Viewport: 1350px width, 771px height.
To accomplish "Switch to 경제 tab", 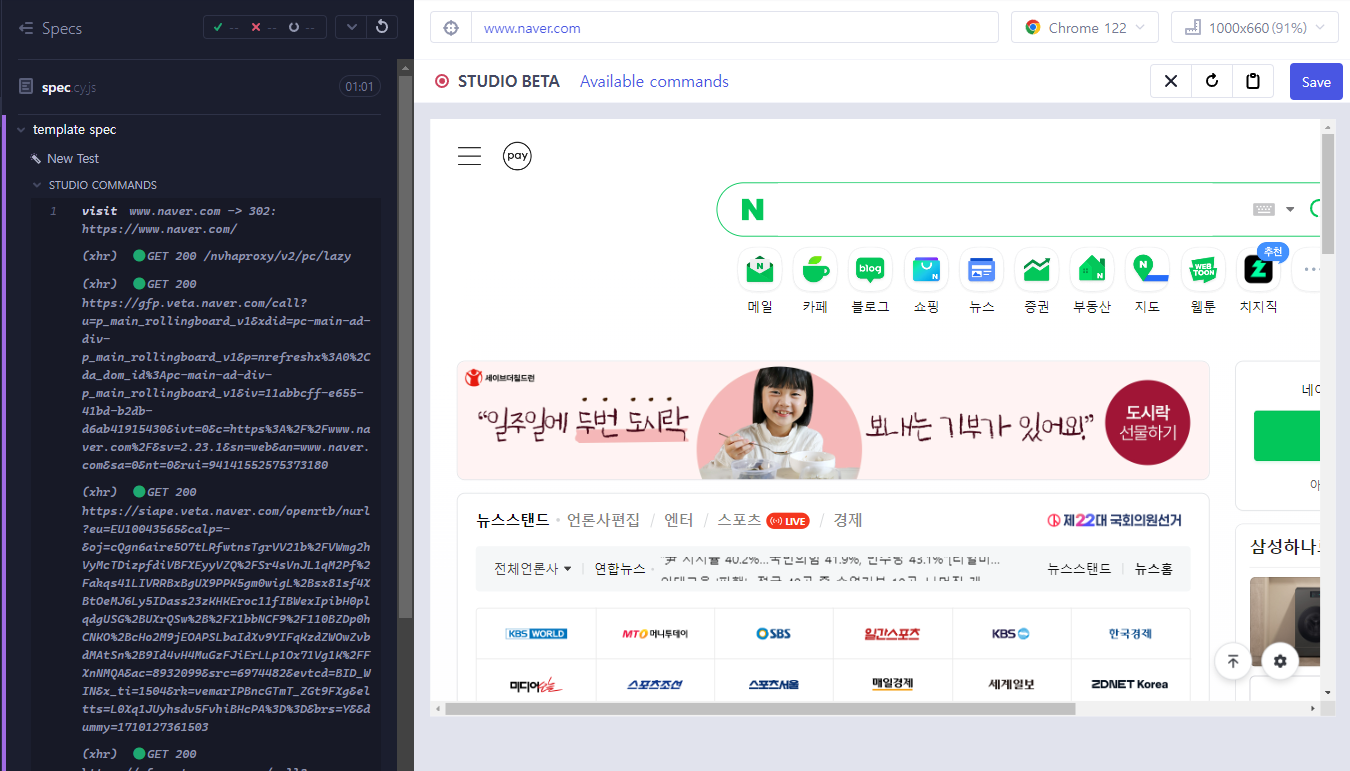I will 848,520.
